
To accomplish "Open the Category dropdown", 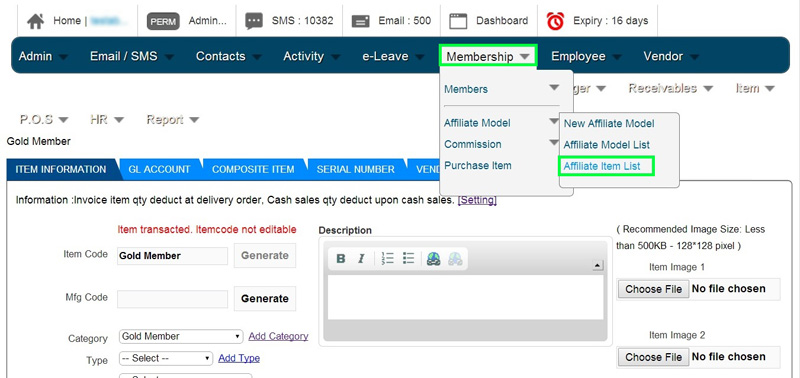I will (181, 337).
